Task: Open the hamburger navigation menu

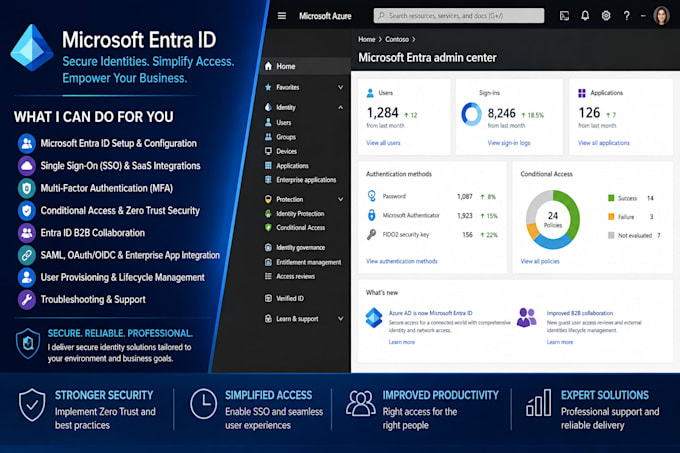Action: (281, 16)
